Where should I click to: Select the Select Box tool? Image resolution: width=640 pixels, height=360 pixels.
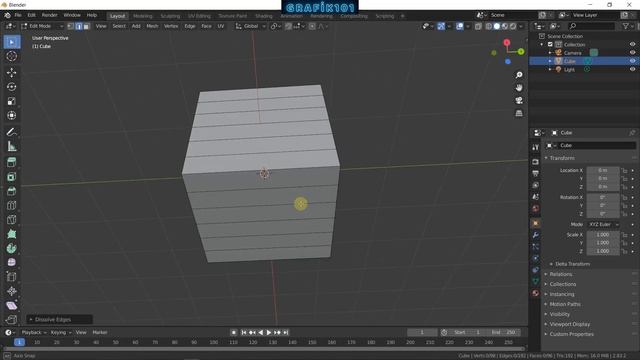pos(12,42)
